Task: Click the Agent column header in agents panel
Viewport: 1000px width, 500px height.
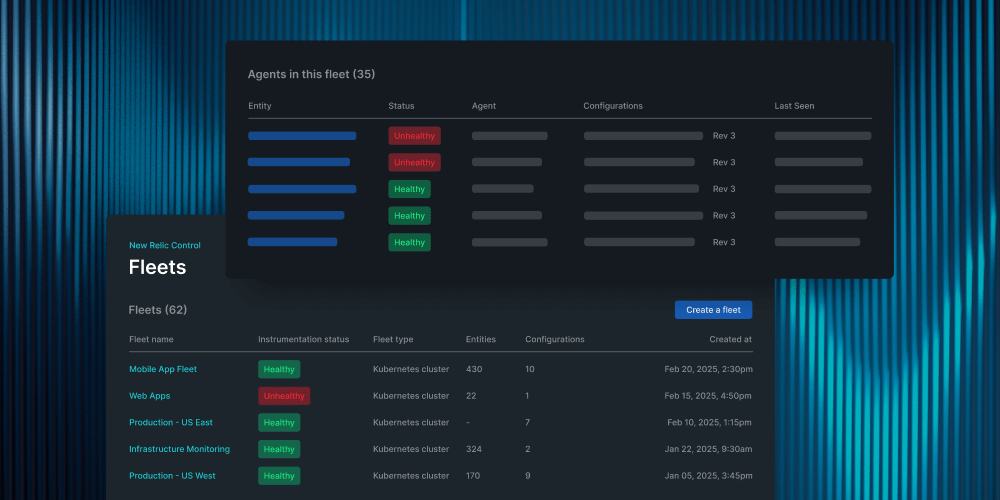Action: 483,106
